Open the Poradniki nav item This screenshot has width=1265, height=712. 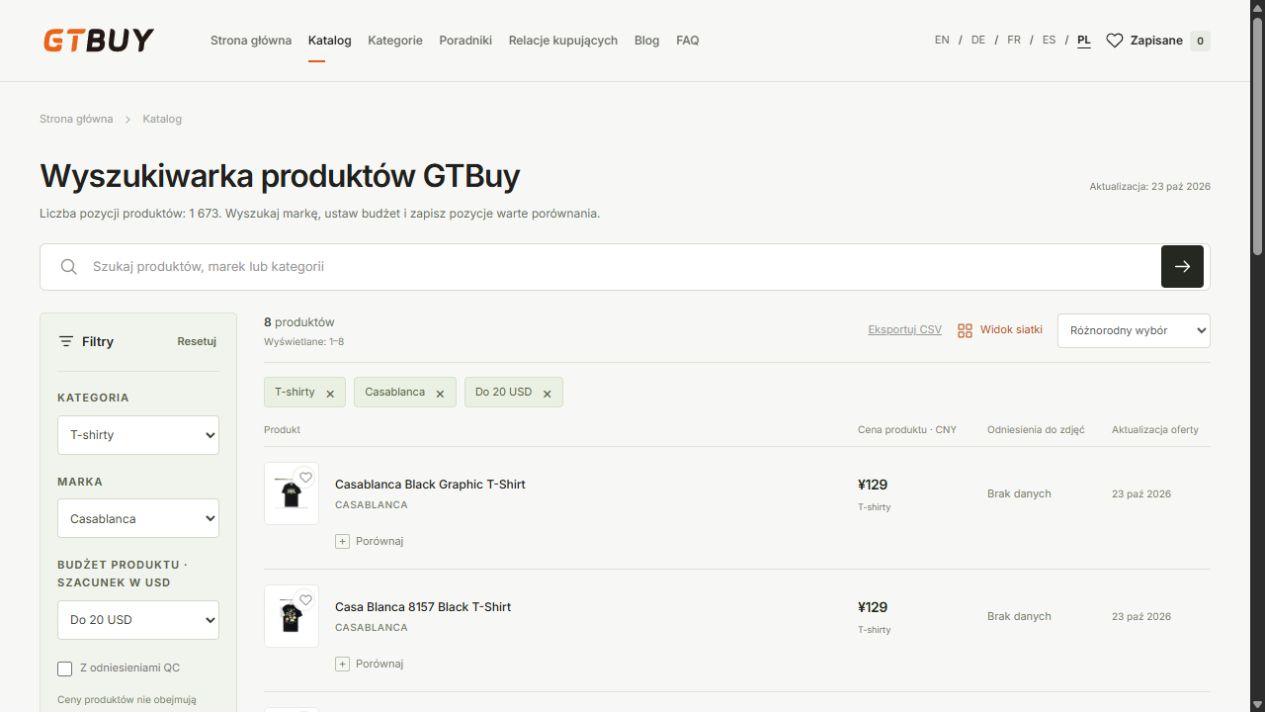pyautogui.click(x=465, y=41)
